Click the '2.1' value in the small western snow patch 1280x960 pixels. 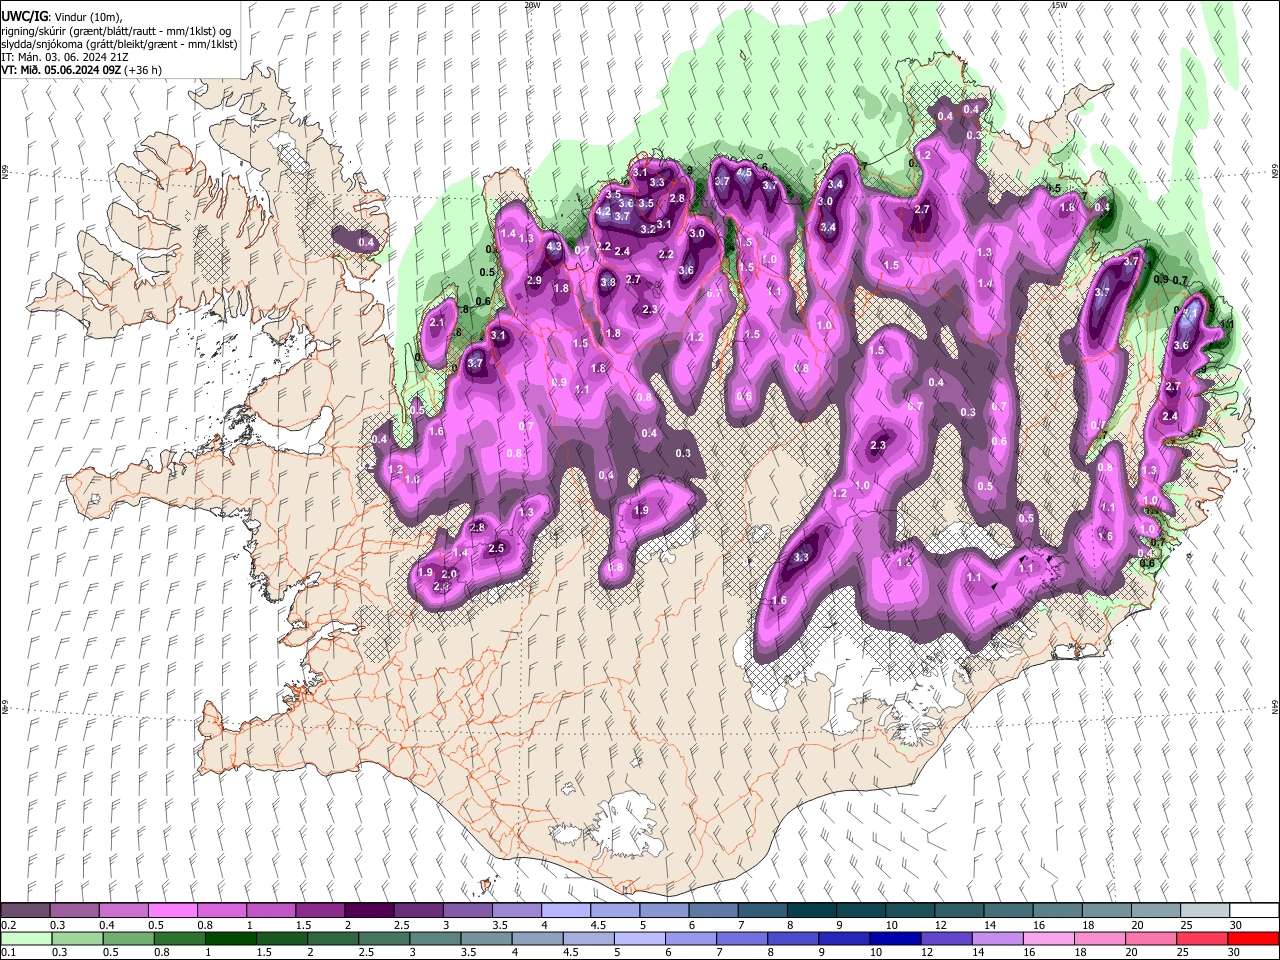[437, 323]
